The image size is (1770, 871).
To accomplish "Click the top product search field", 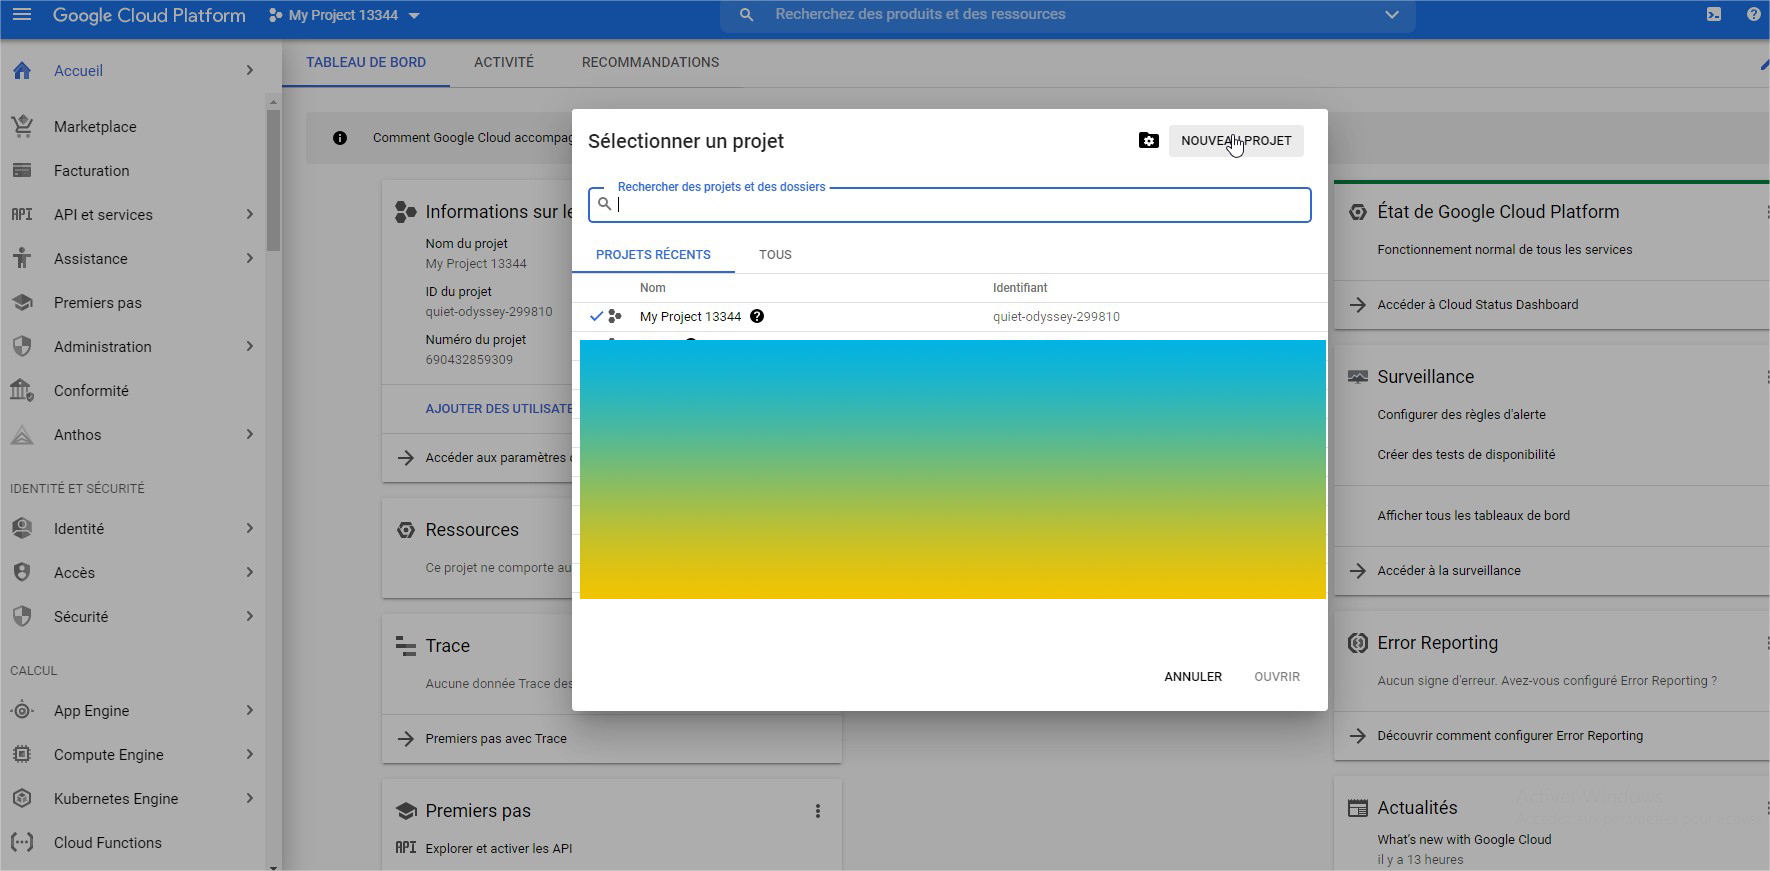I will [x=1070, y=15].
